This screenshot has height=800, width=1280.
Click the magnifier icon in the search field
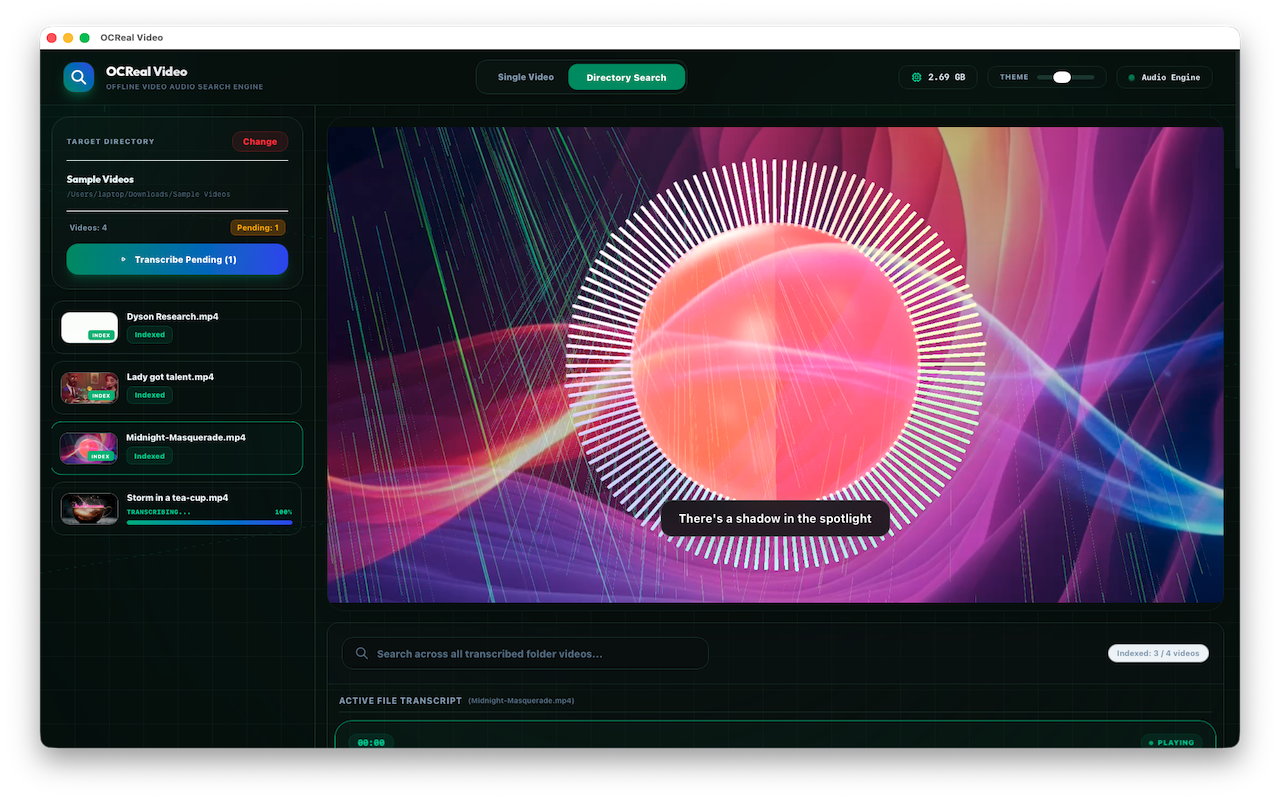coord(361,654)
